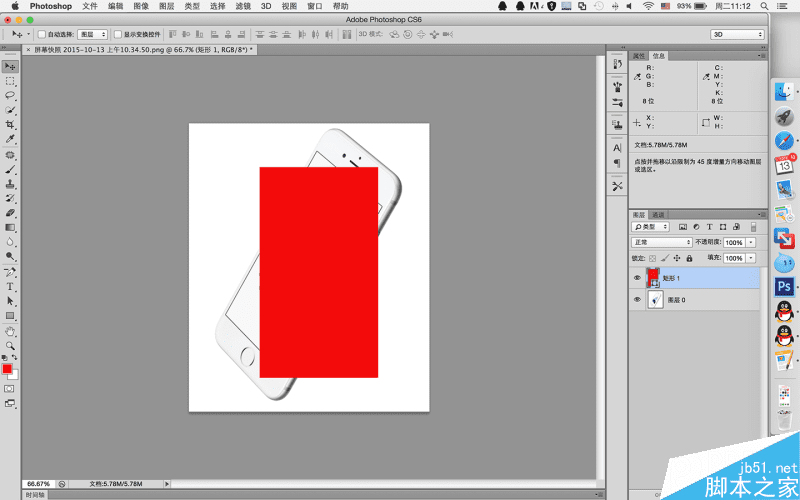
Task: Select the Crop tool
Action: pyautogui.click(x=10, y=124)
